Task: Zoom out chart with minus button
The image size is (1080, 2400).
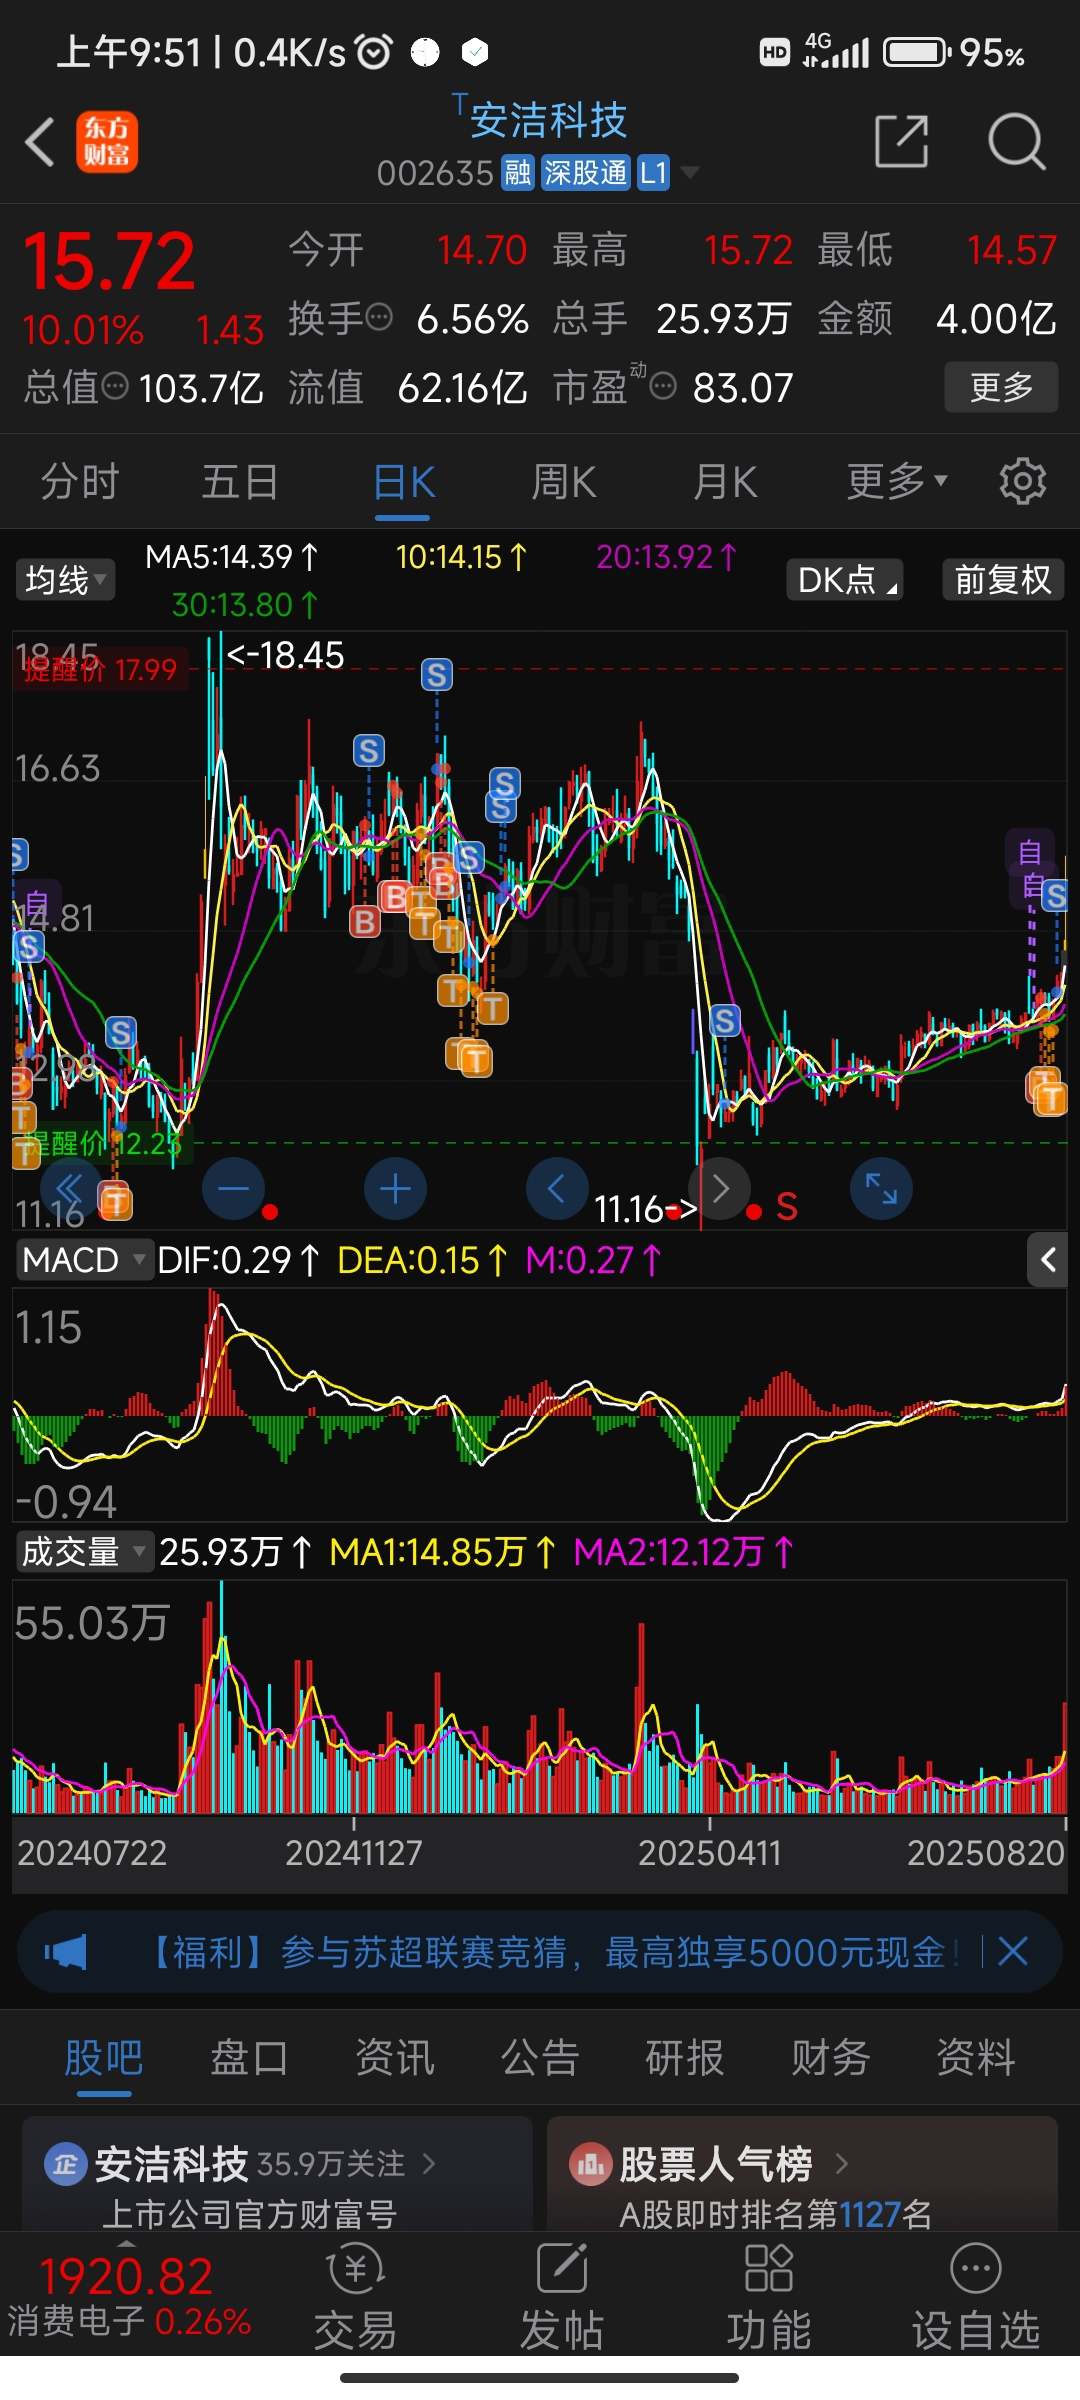Action: tap(233, 1188)
